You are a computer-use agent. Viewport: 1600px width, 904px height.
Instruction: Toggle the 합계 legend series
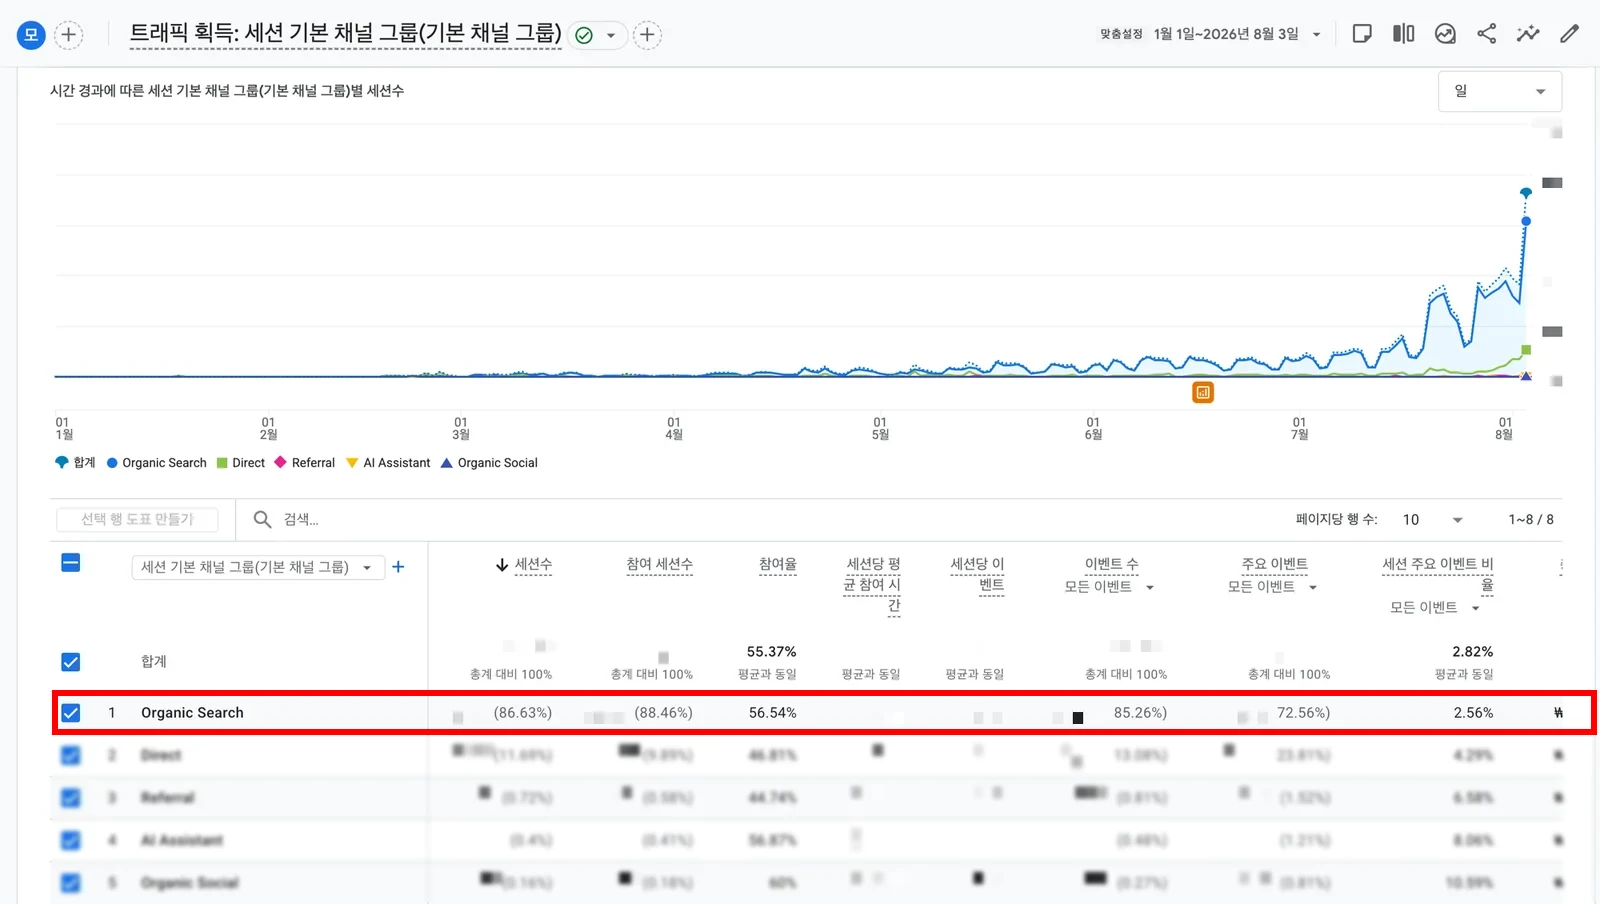pyautogui.click(x=75, y=463)
